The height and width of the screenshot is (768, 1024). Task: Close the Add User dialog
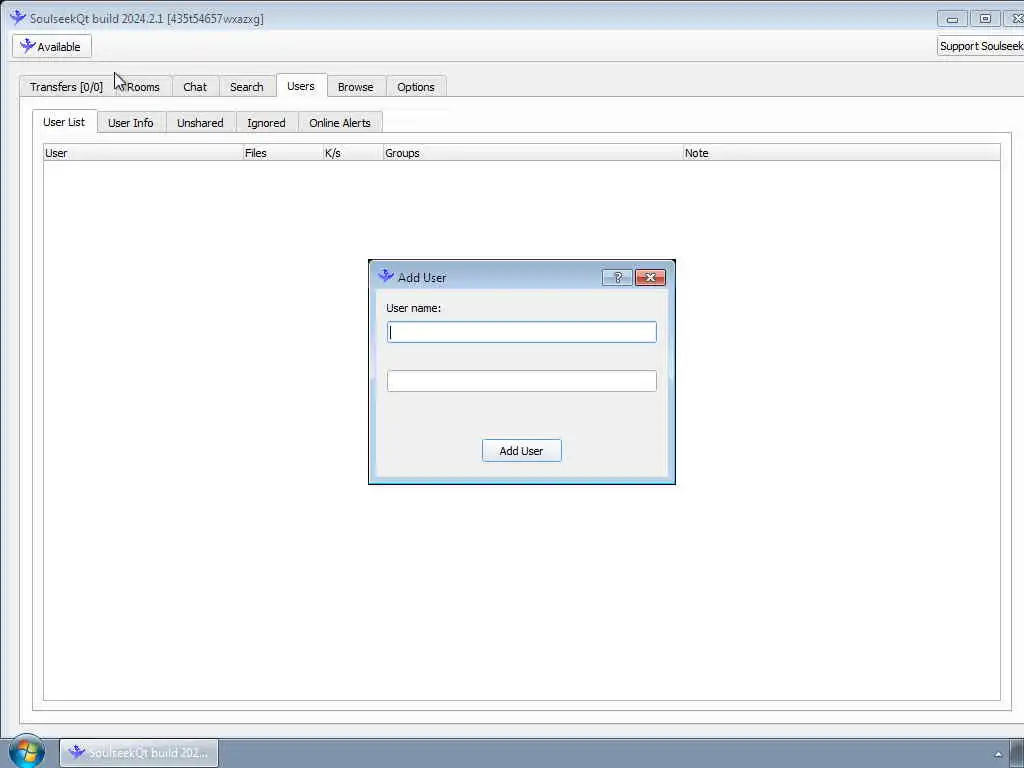[x=650, y=278]
